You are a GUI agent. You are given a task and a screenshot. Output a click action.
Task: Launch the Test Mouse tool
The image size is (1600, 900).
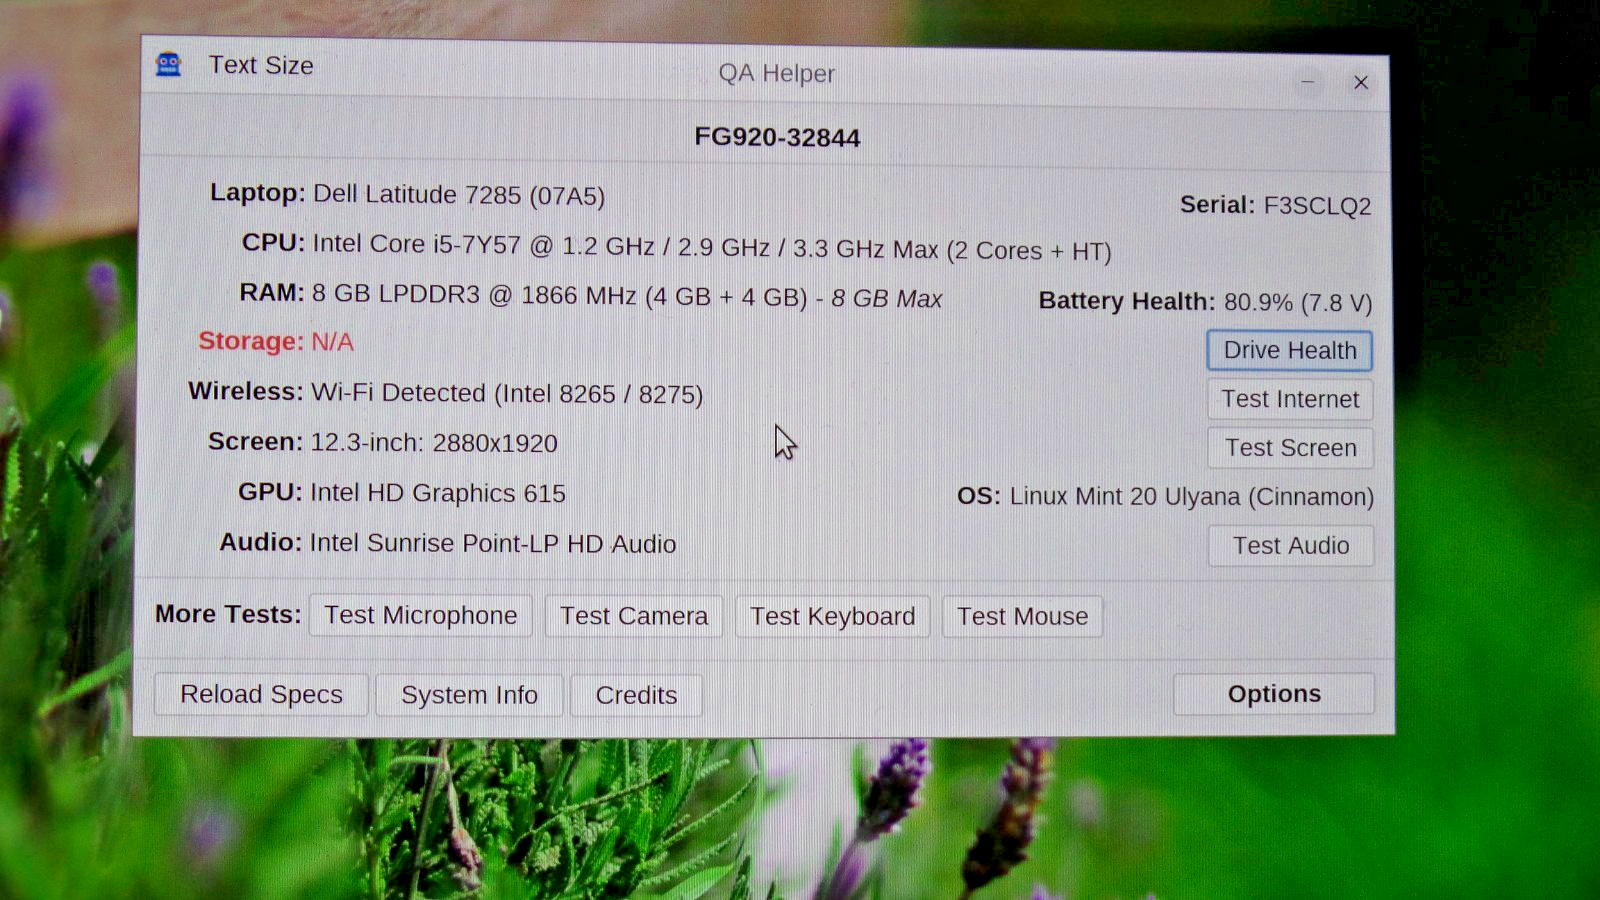tap(1022, 617)
